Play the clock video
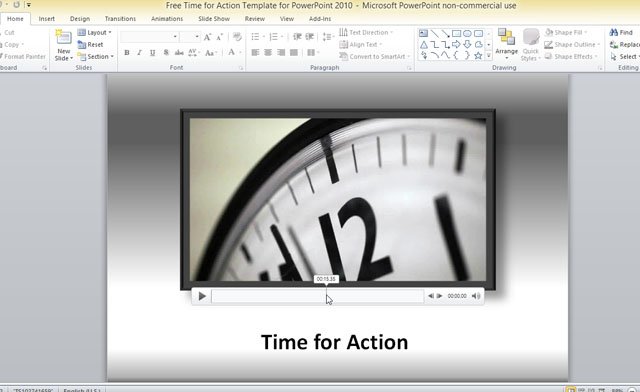Viewport: 640px width, 392px height. tap(202, 296)
